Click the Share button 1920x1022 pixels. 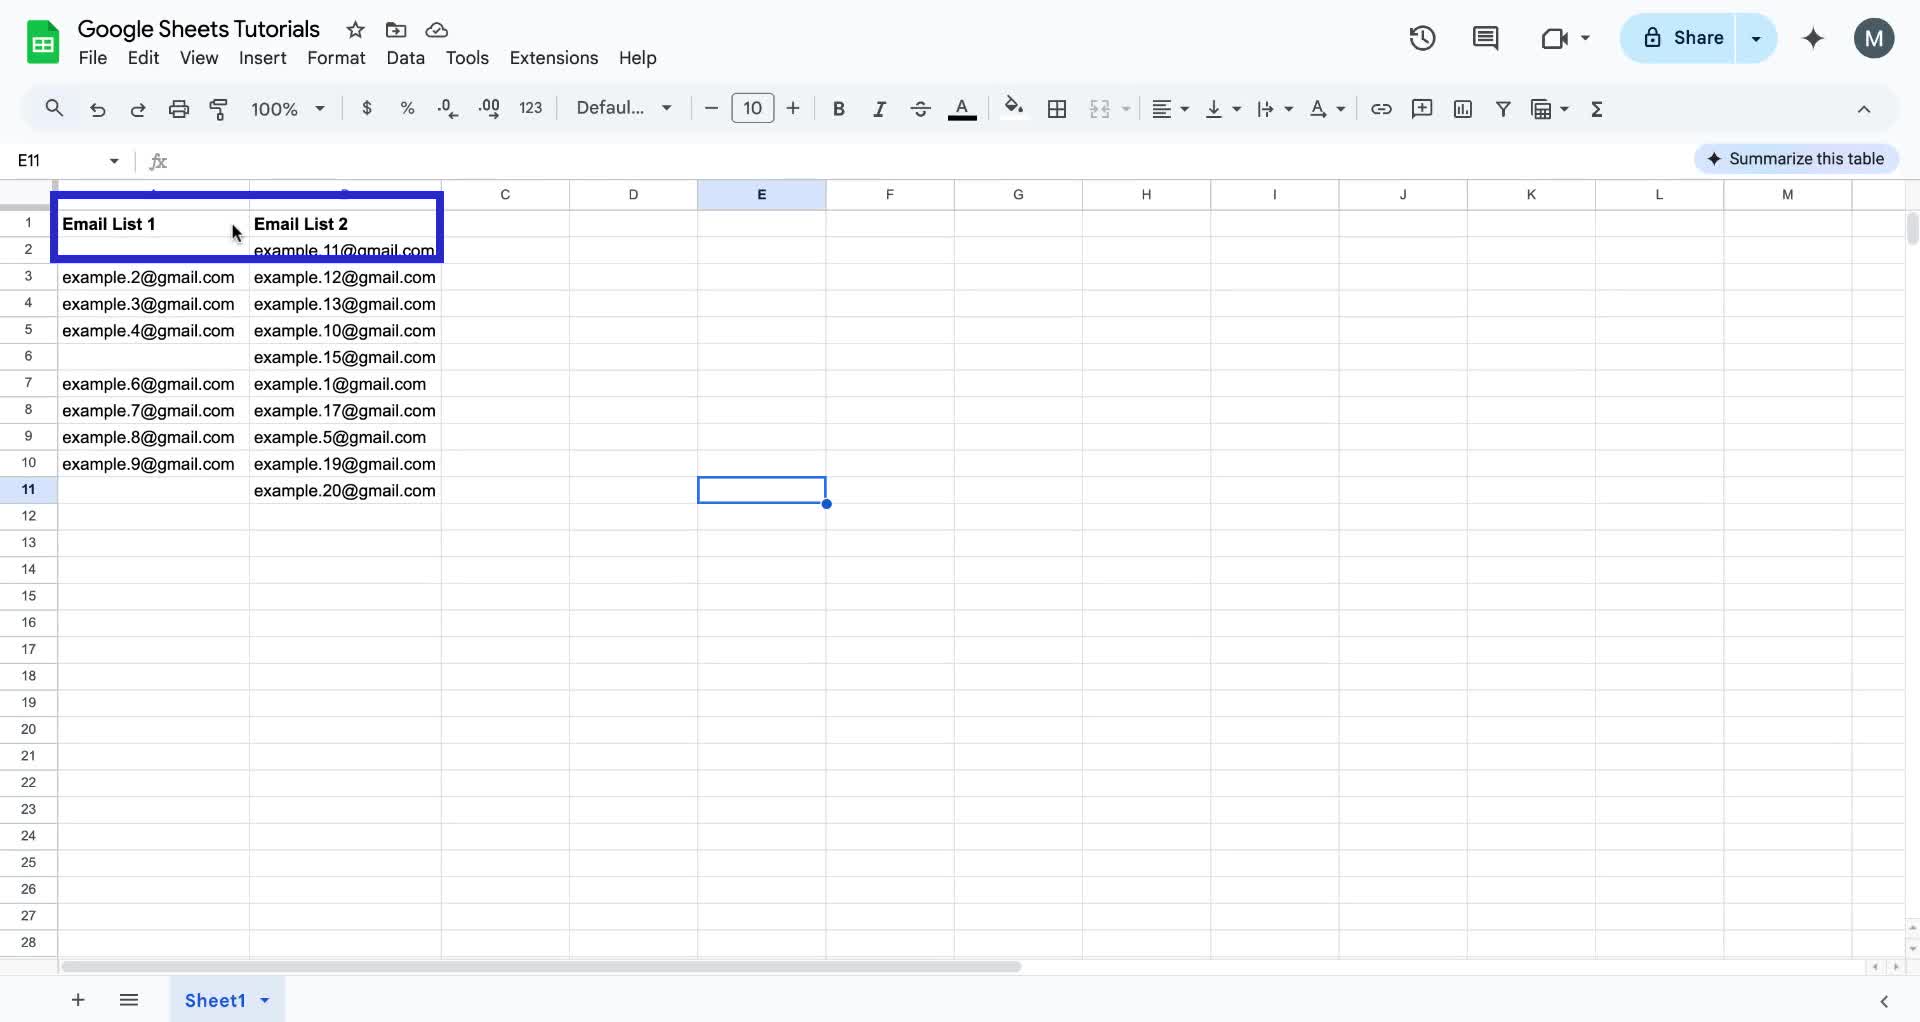[1692, 37]
